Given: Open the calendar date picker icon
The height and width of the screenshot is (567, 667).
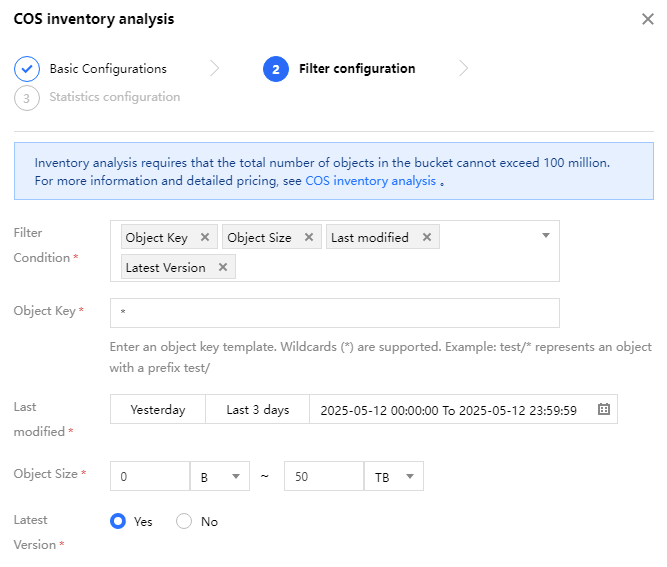Looking at the screenshot, I should tap(604, 410).
